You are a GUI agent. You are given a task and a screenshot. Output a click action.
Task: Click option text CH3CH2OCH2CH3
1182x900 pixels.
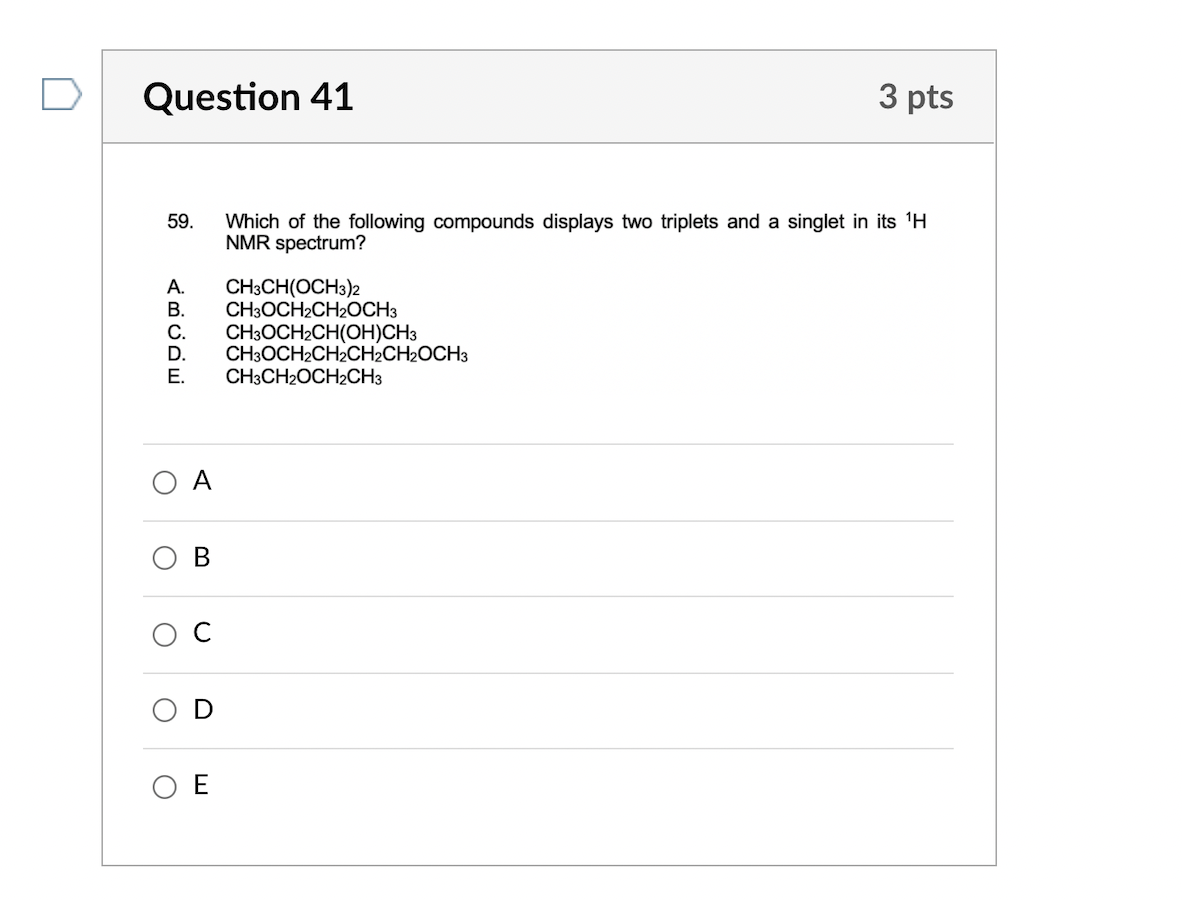click(302, 378)
